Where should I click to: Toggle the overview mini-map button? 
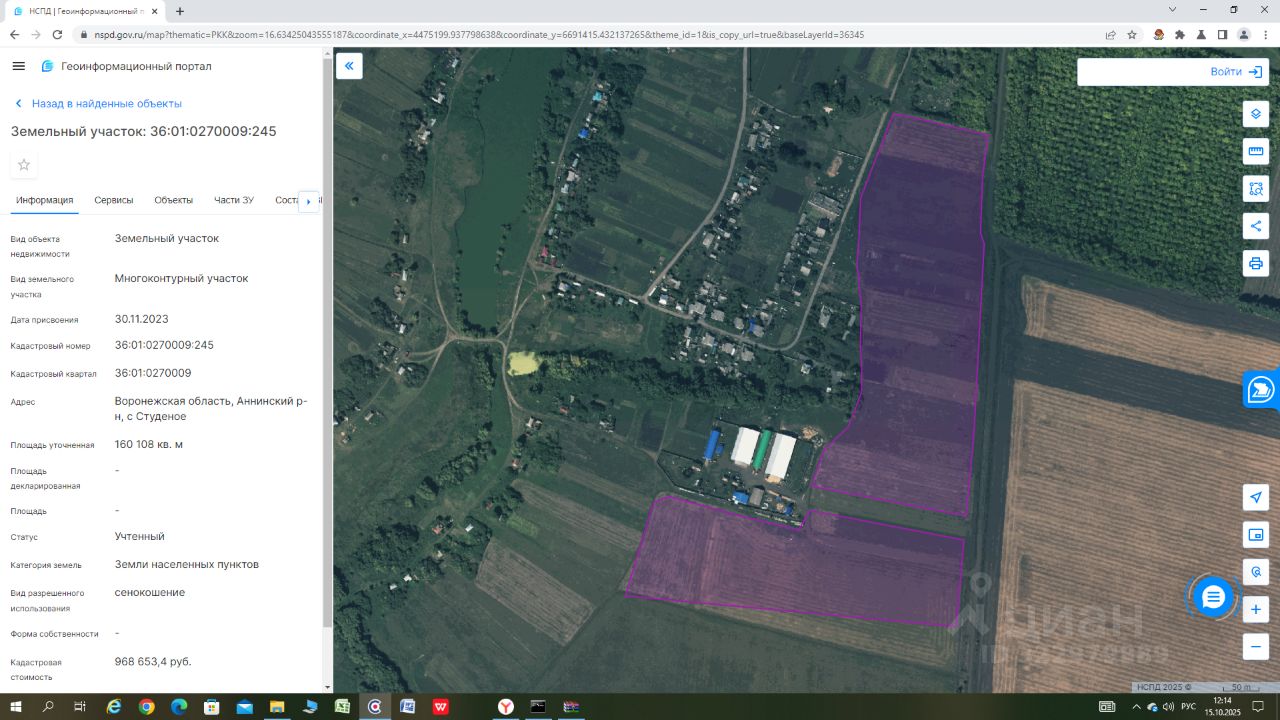tap(1256, 535)
